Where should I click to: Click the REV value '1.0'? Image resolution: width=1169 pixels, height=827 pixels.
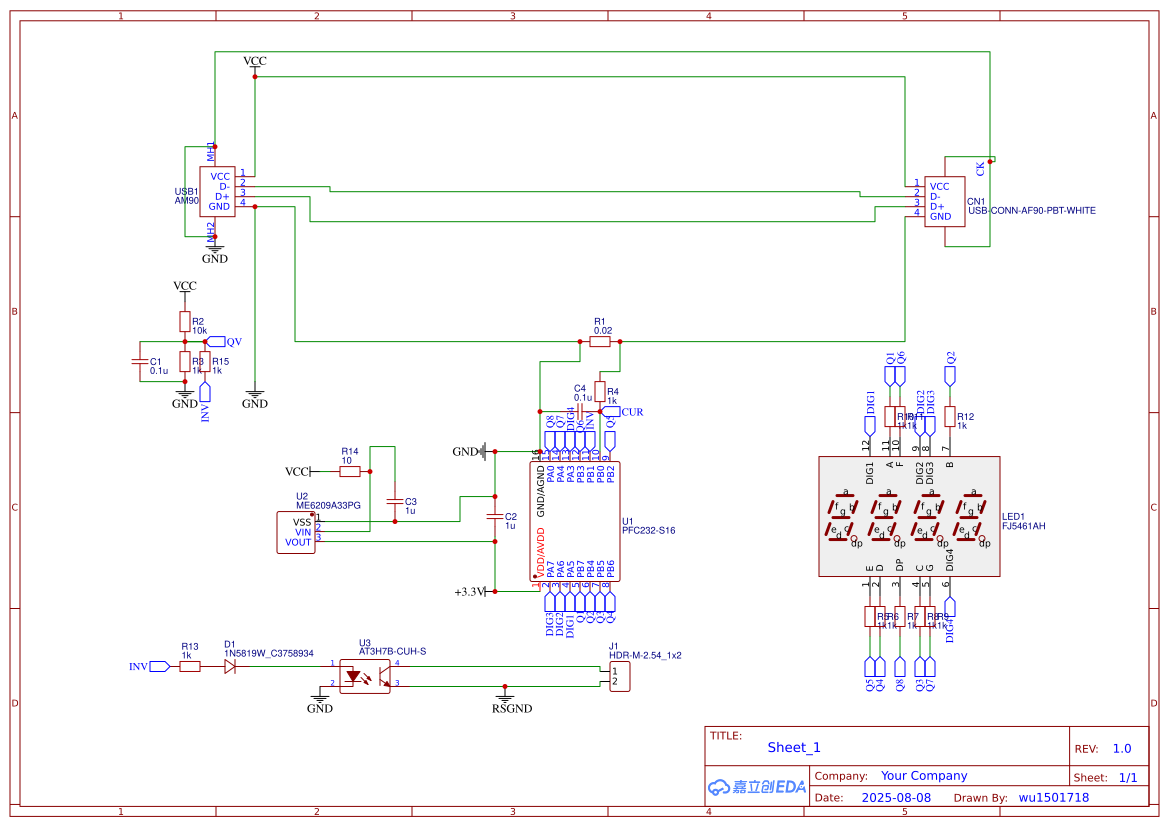[1122, 749]
